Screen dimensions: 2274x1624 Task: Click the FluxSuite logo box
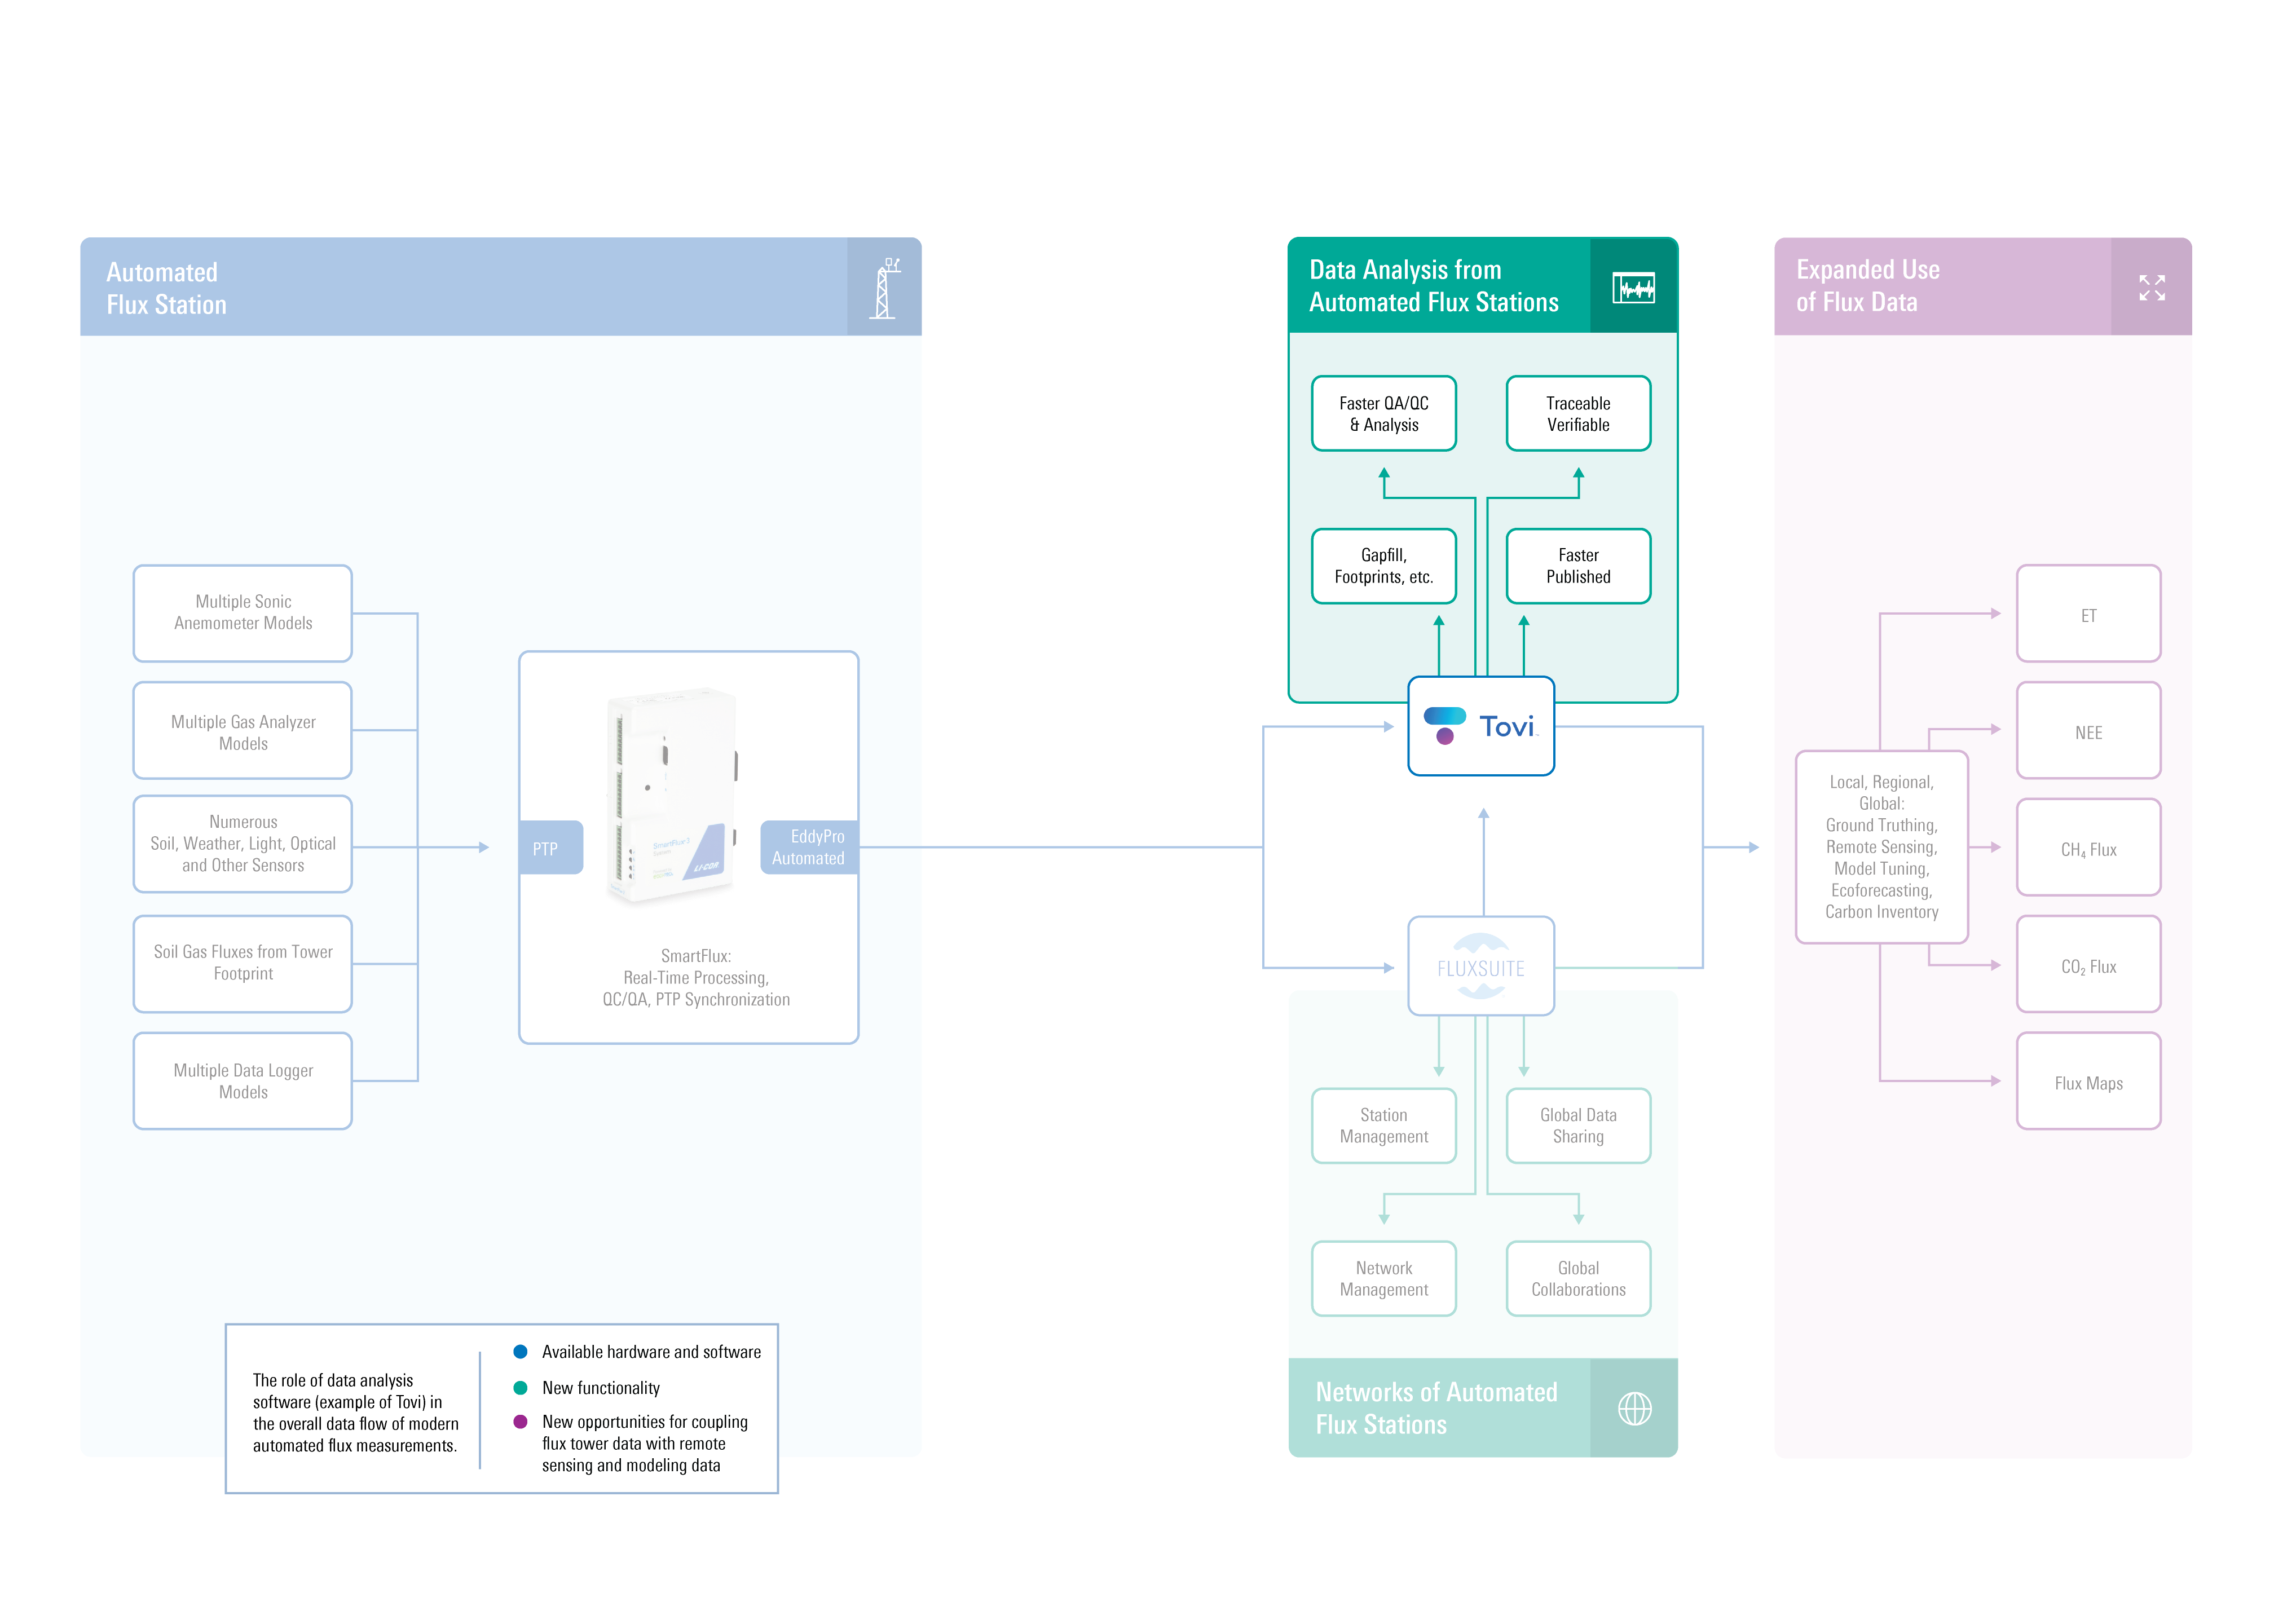tap(1480, 966)
